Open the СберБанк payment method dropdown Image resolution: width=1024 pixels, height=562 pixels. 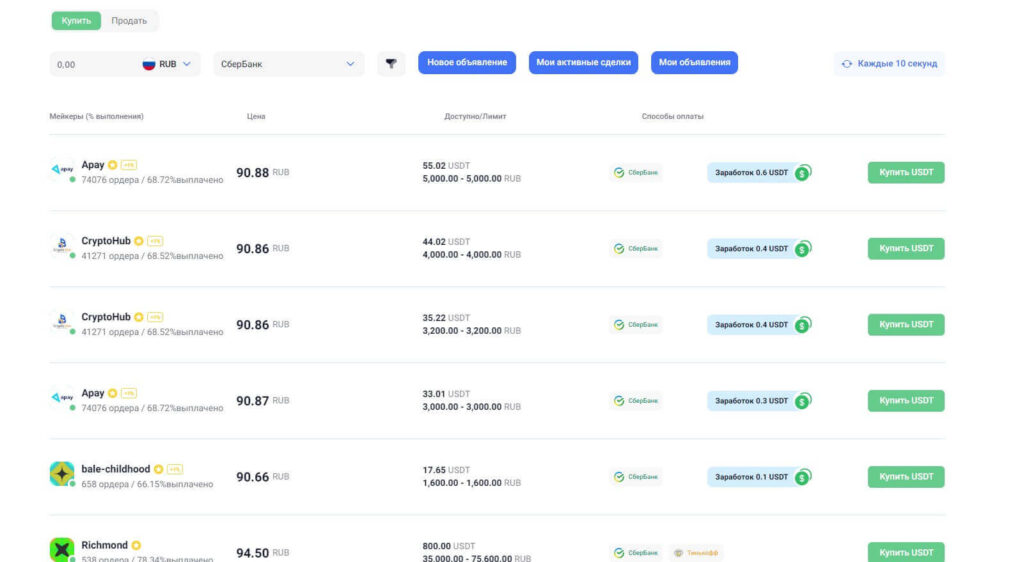(x=288, y=64)
